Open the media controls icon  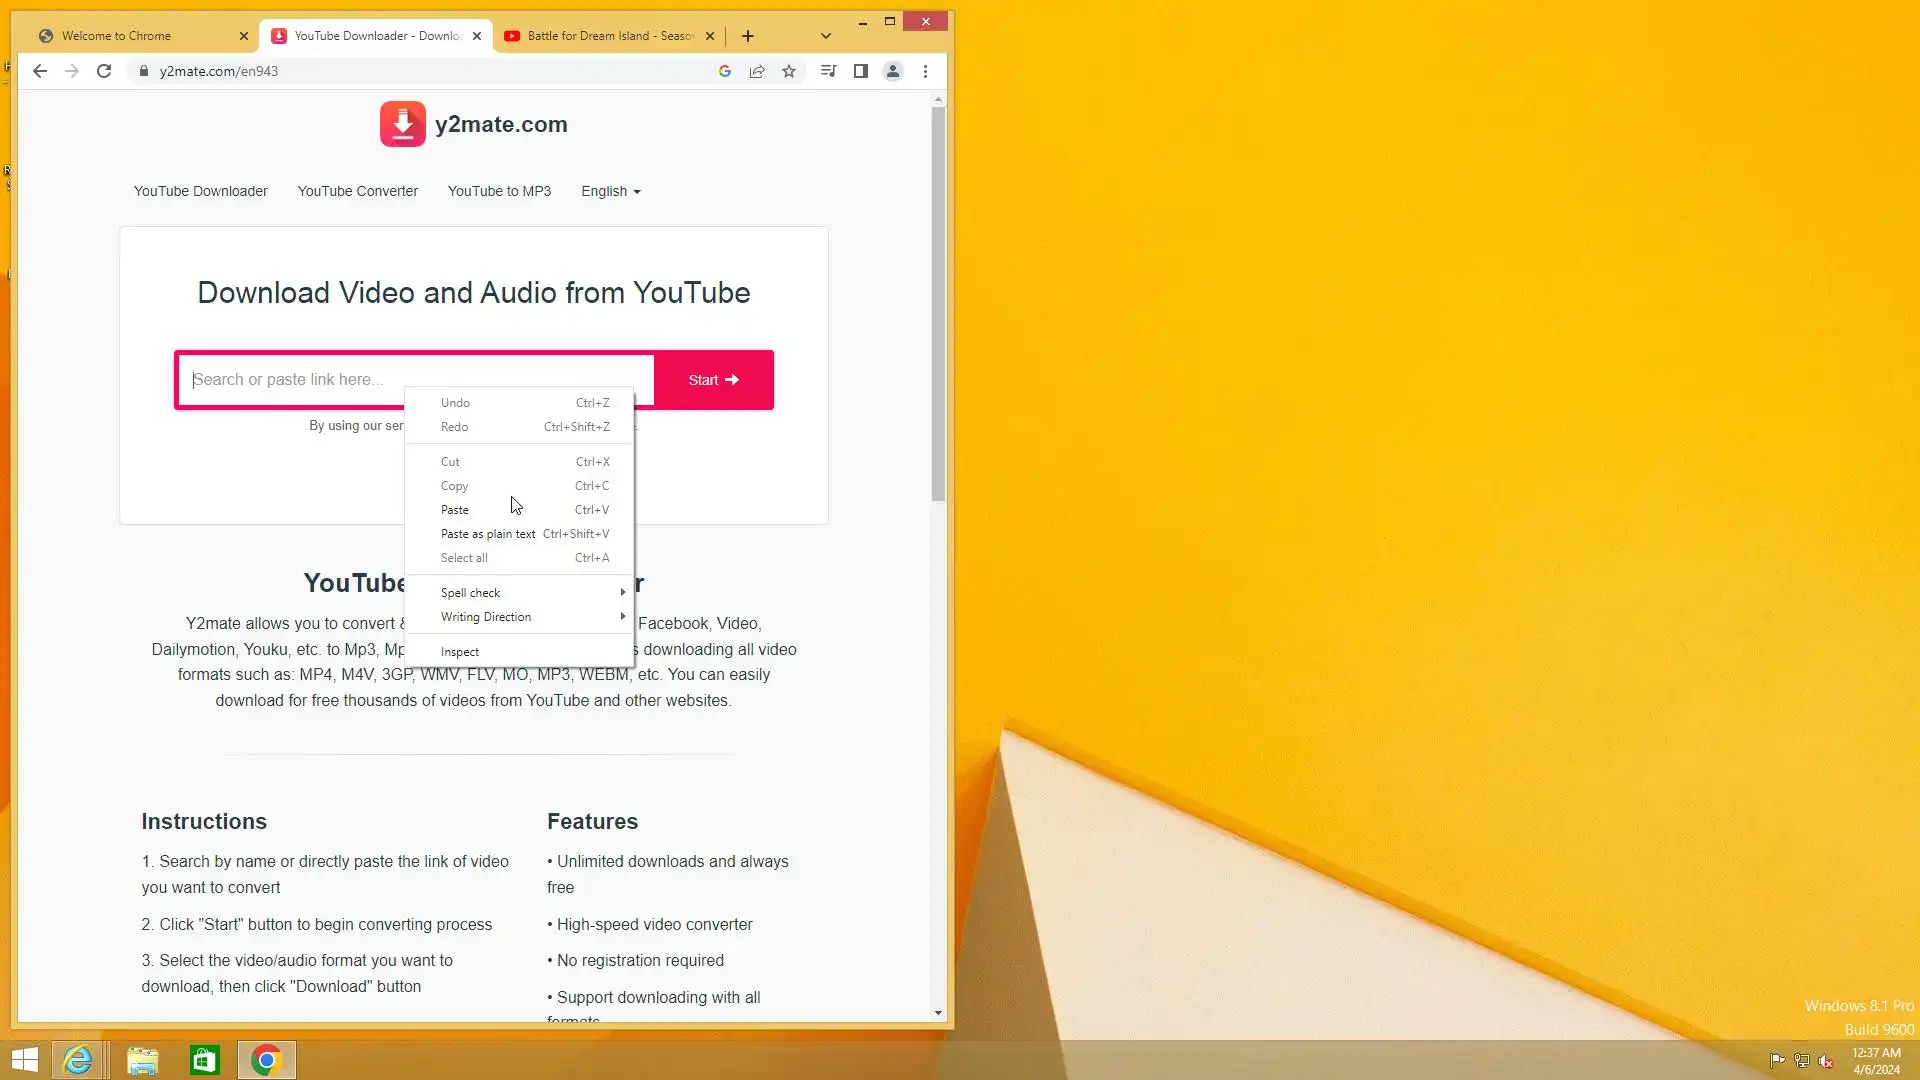[828, 71]
